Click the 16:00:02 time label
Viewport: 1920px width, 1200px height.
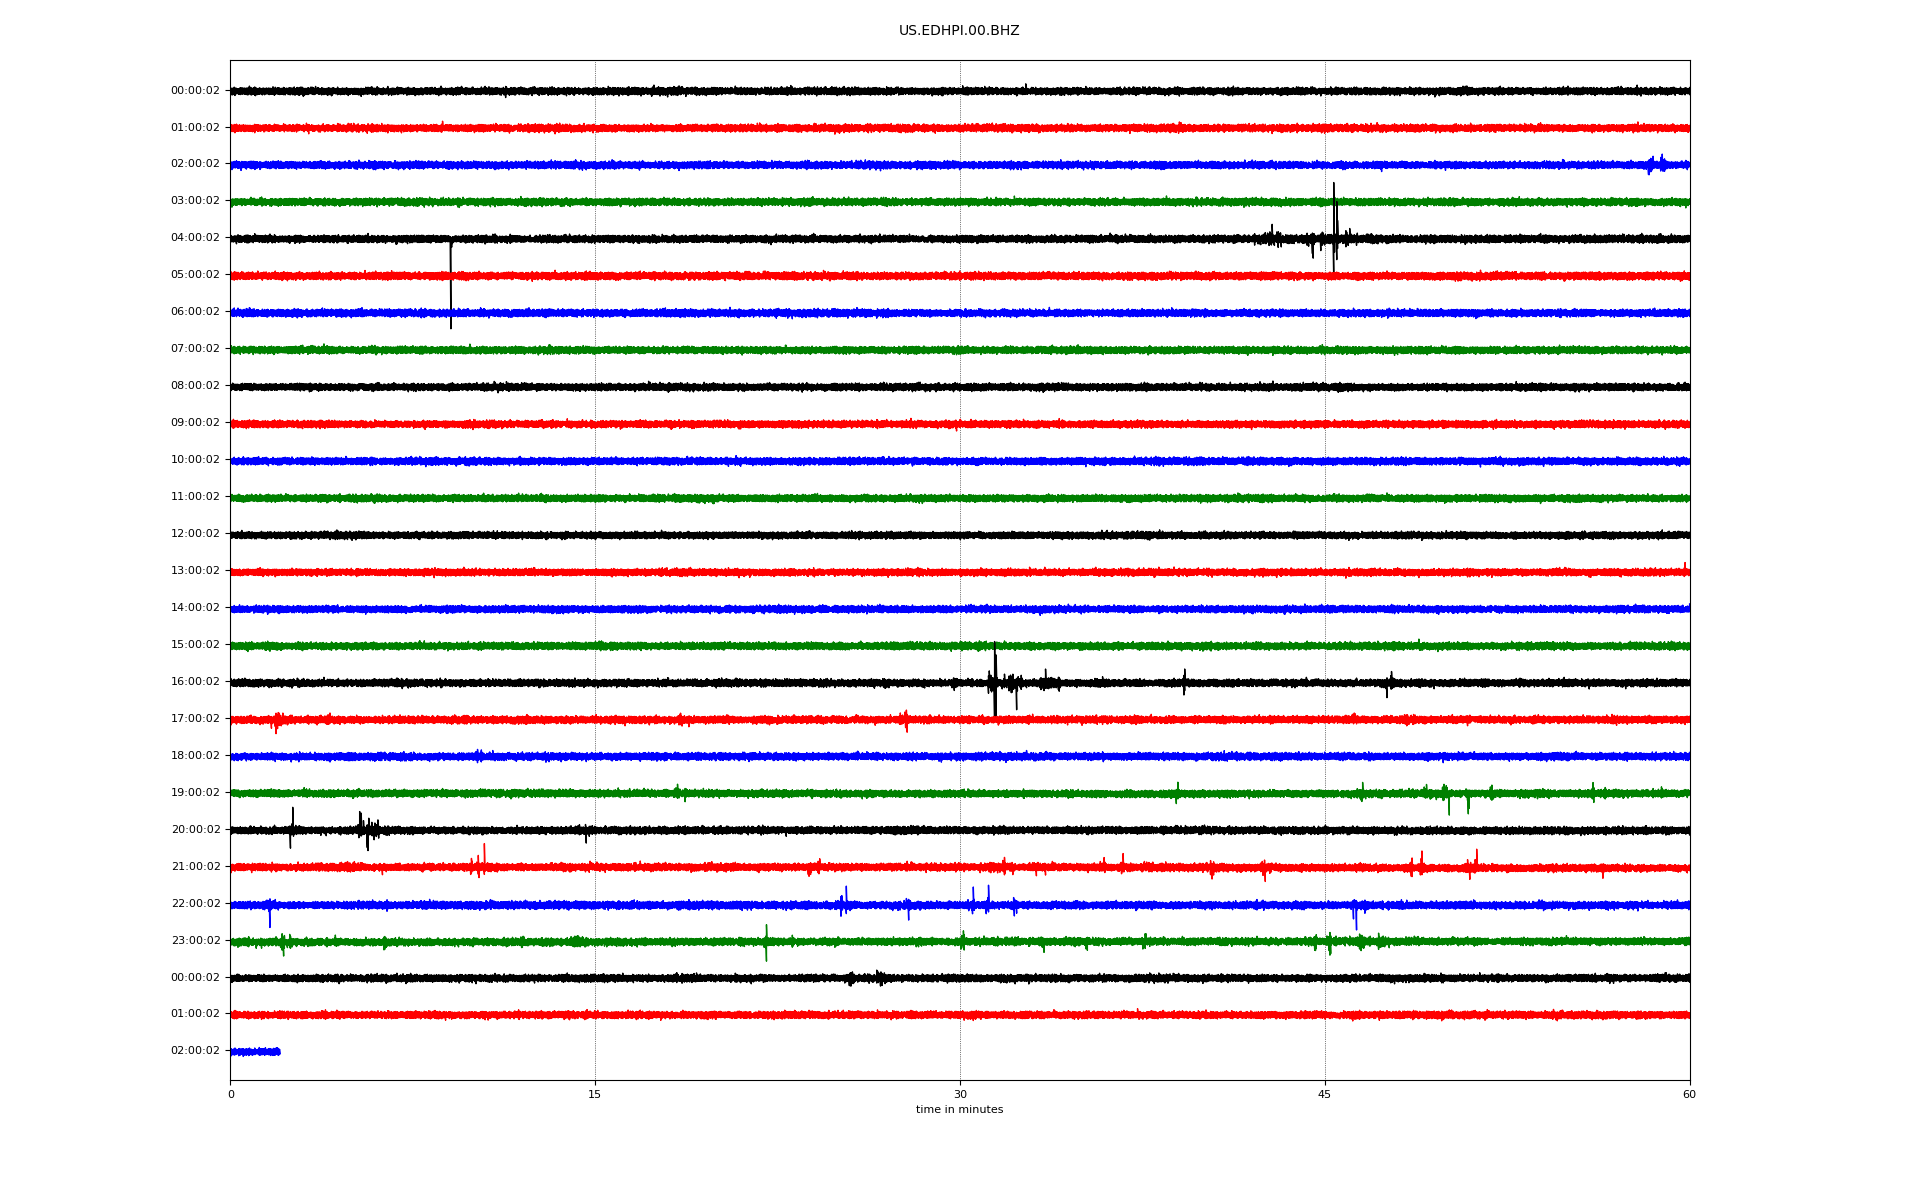[x=195, y=682]
